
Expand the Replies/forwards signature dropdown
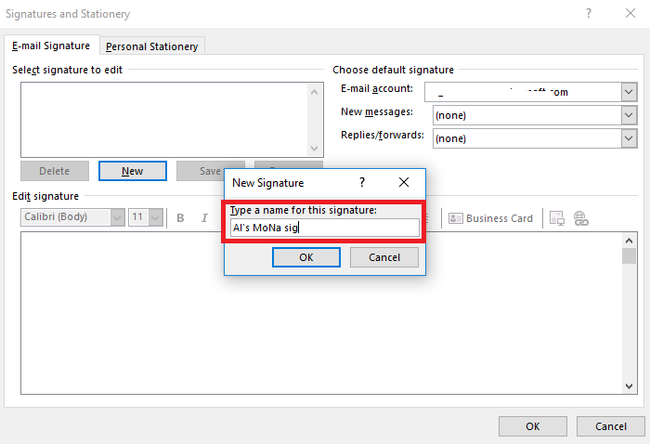628,139
